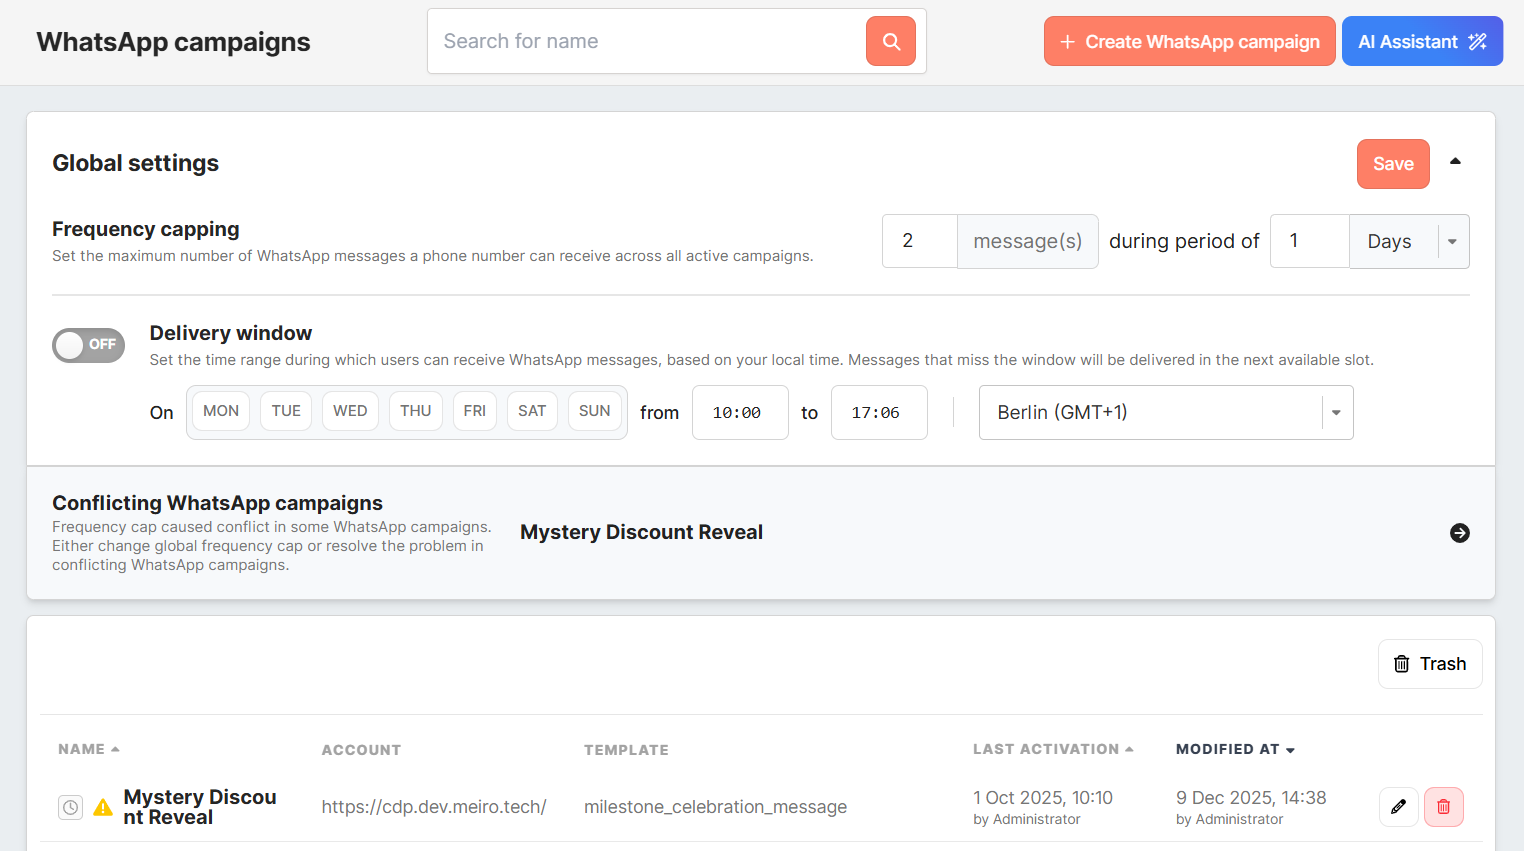The height and width of the screenshot is (851, 1524).
Task: Click the yellow warning triangle icon
Action: click(x=103, y=807)
